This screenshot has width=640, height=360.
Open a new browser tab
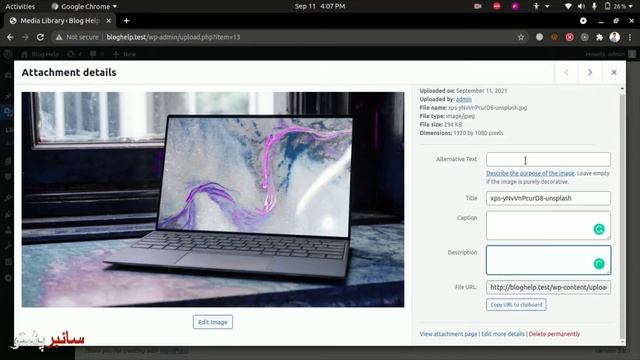pyautogui.click(x=127, y=21)
